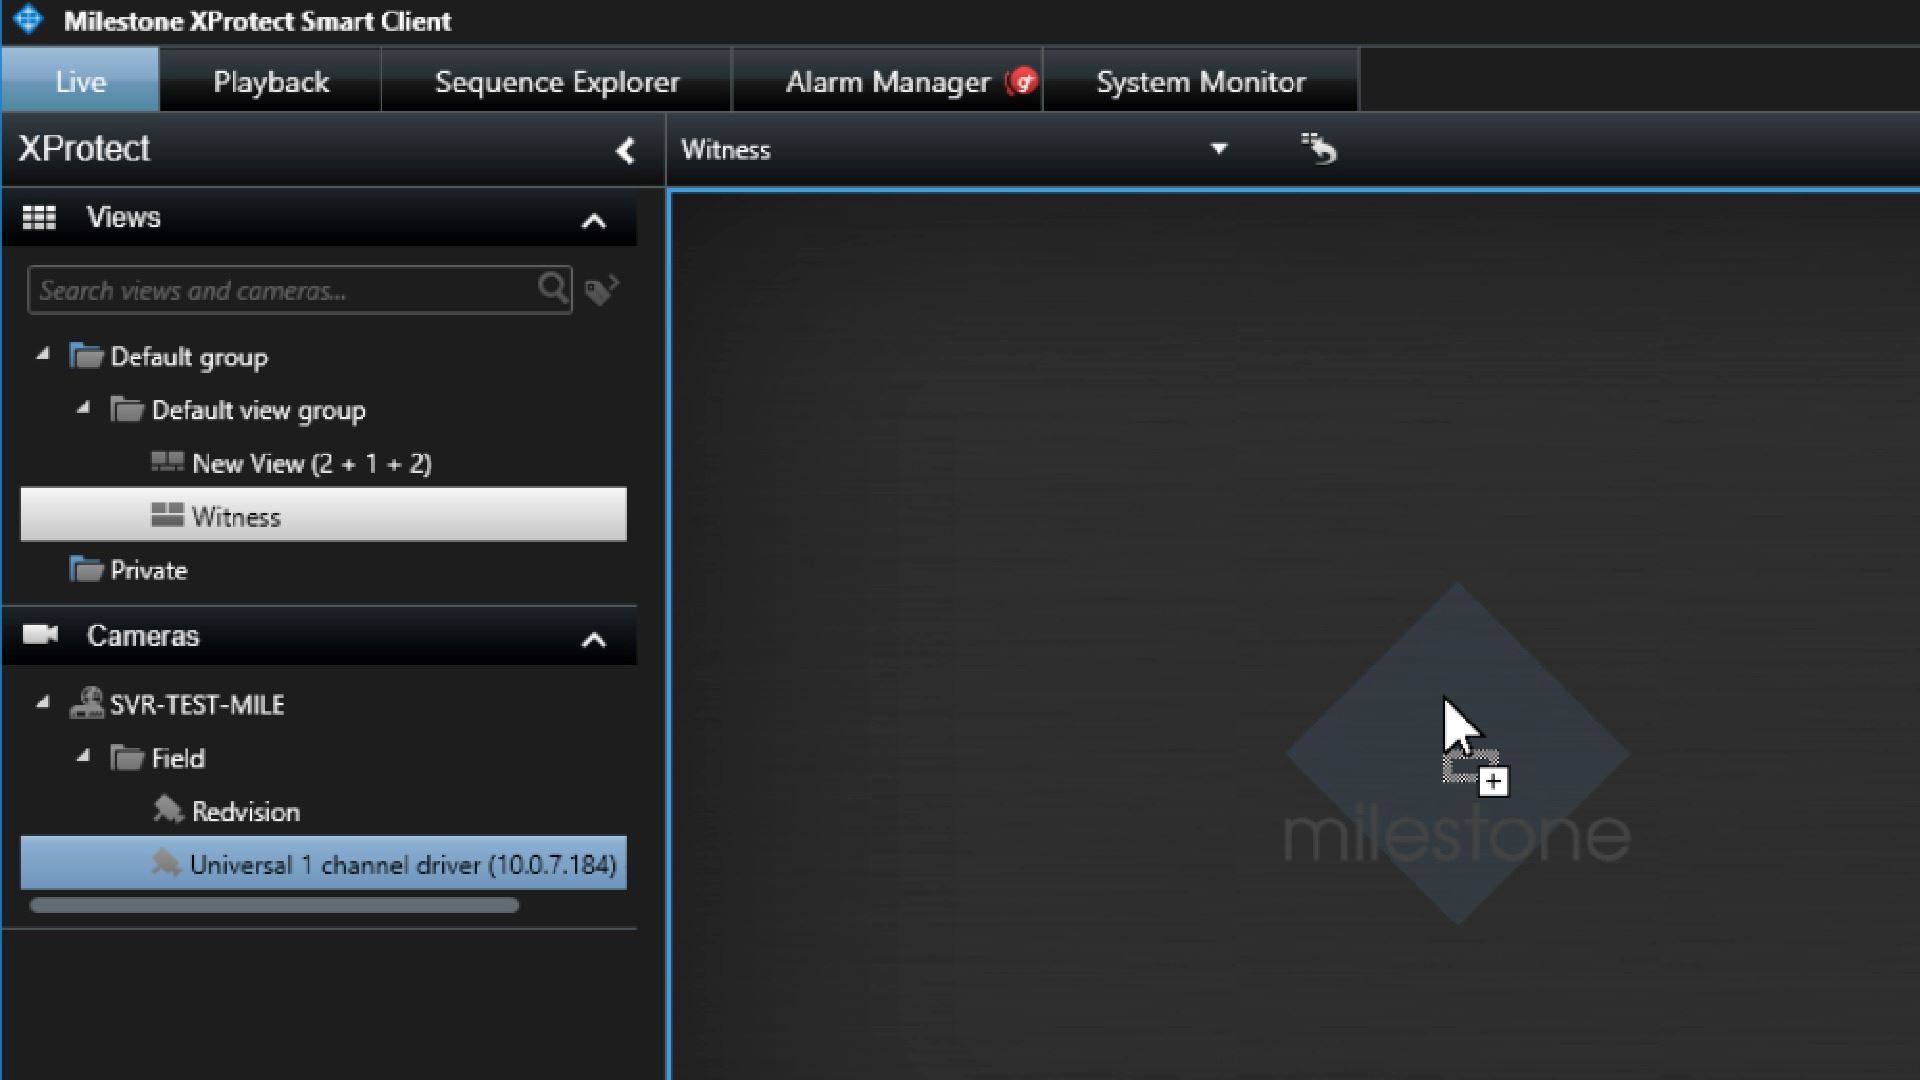
Task: Select the SVR-TEST-MILE server node
Action: pyautogui.click(x=196, y=705)
